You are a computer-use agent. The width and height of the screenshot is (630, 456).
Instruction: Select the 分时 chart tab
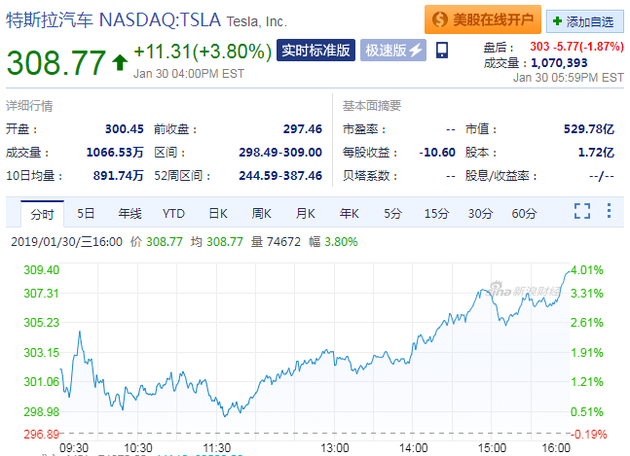pos(42,214)
